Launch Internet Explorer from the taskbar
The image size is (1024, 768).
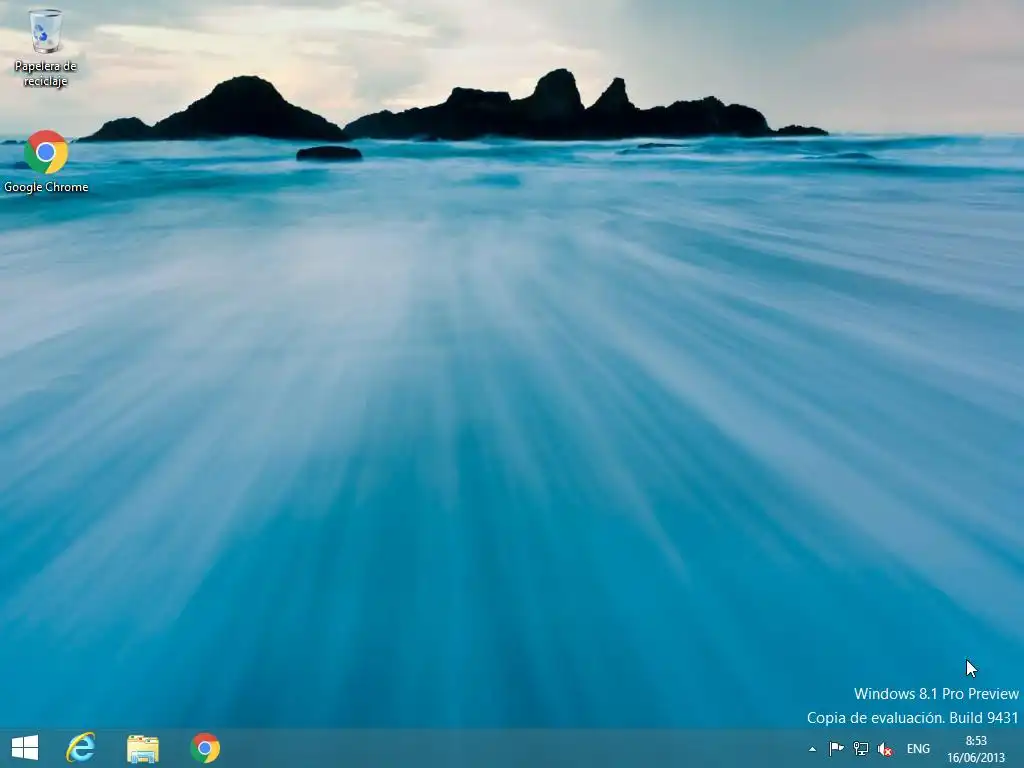click(81, 748)
